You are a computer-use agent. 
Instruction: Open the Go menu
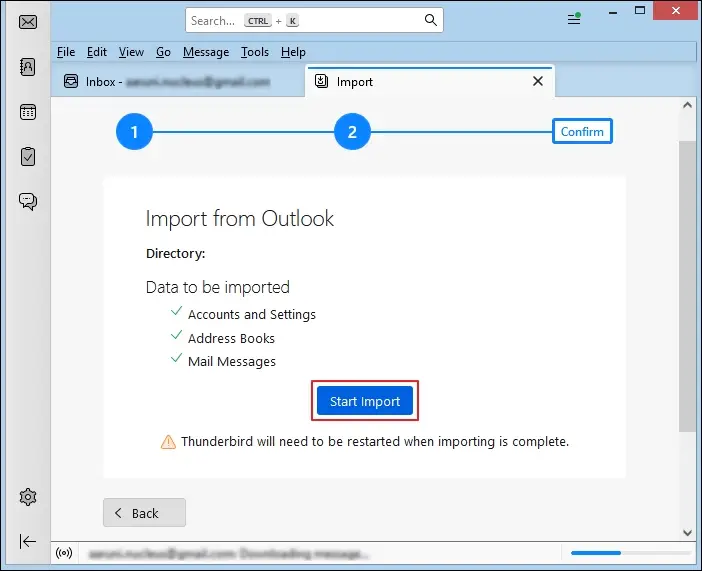pyautogui.click(x=163, y=52)
